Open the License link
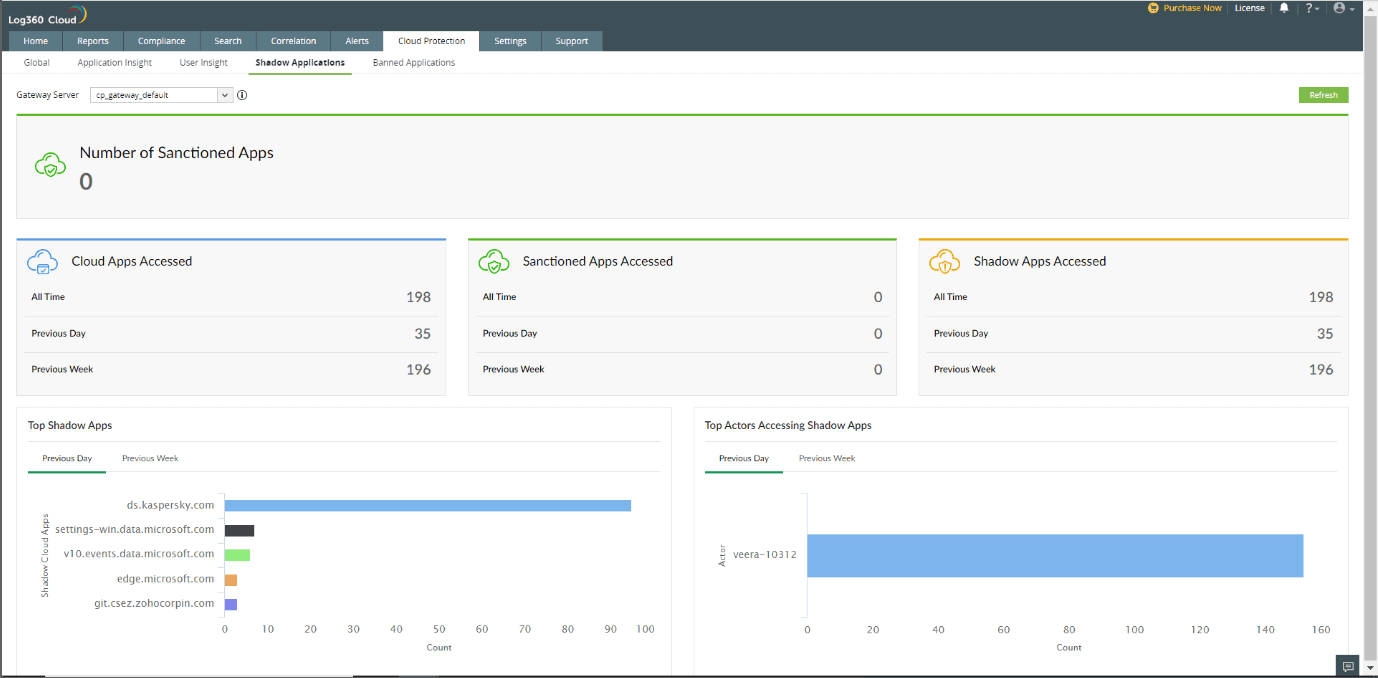1378x678 pixels. [x=1249, y=8]
